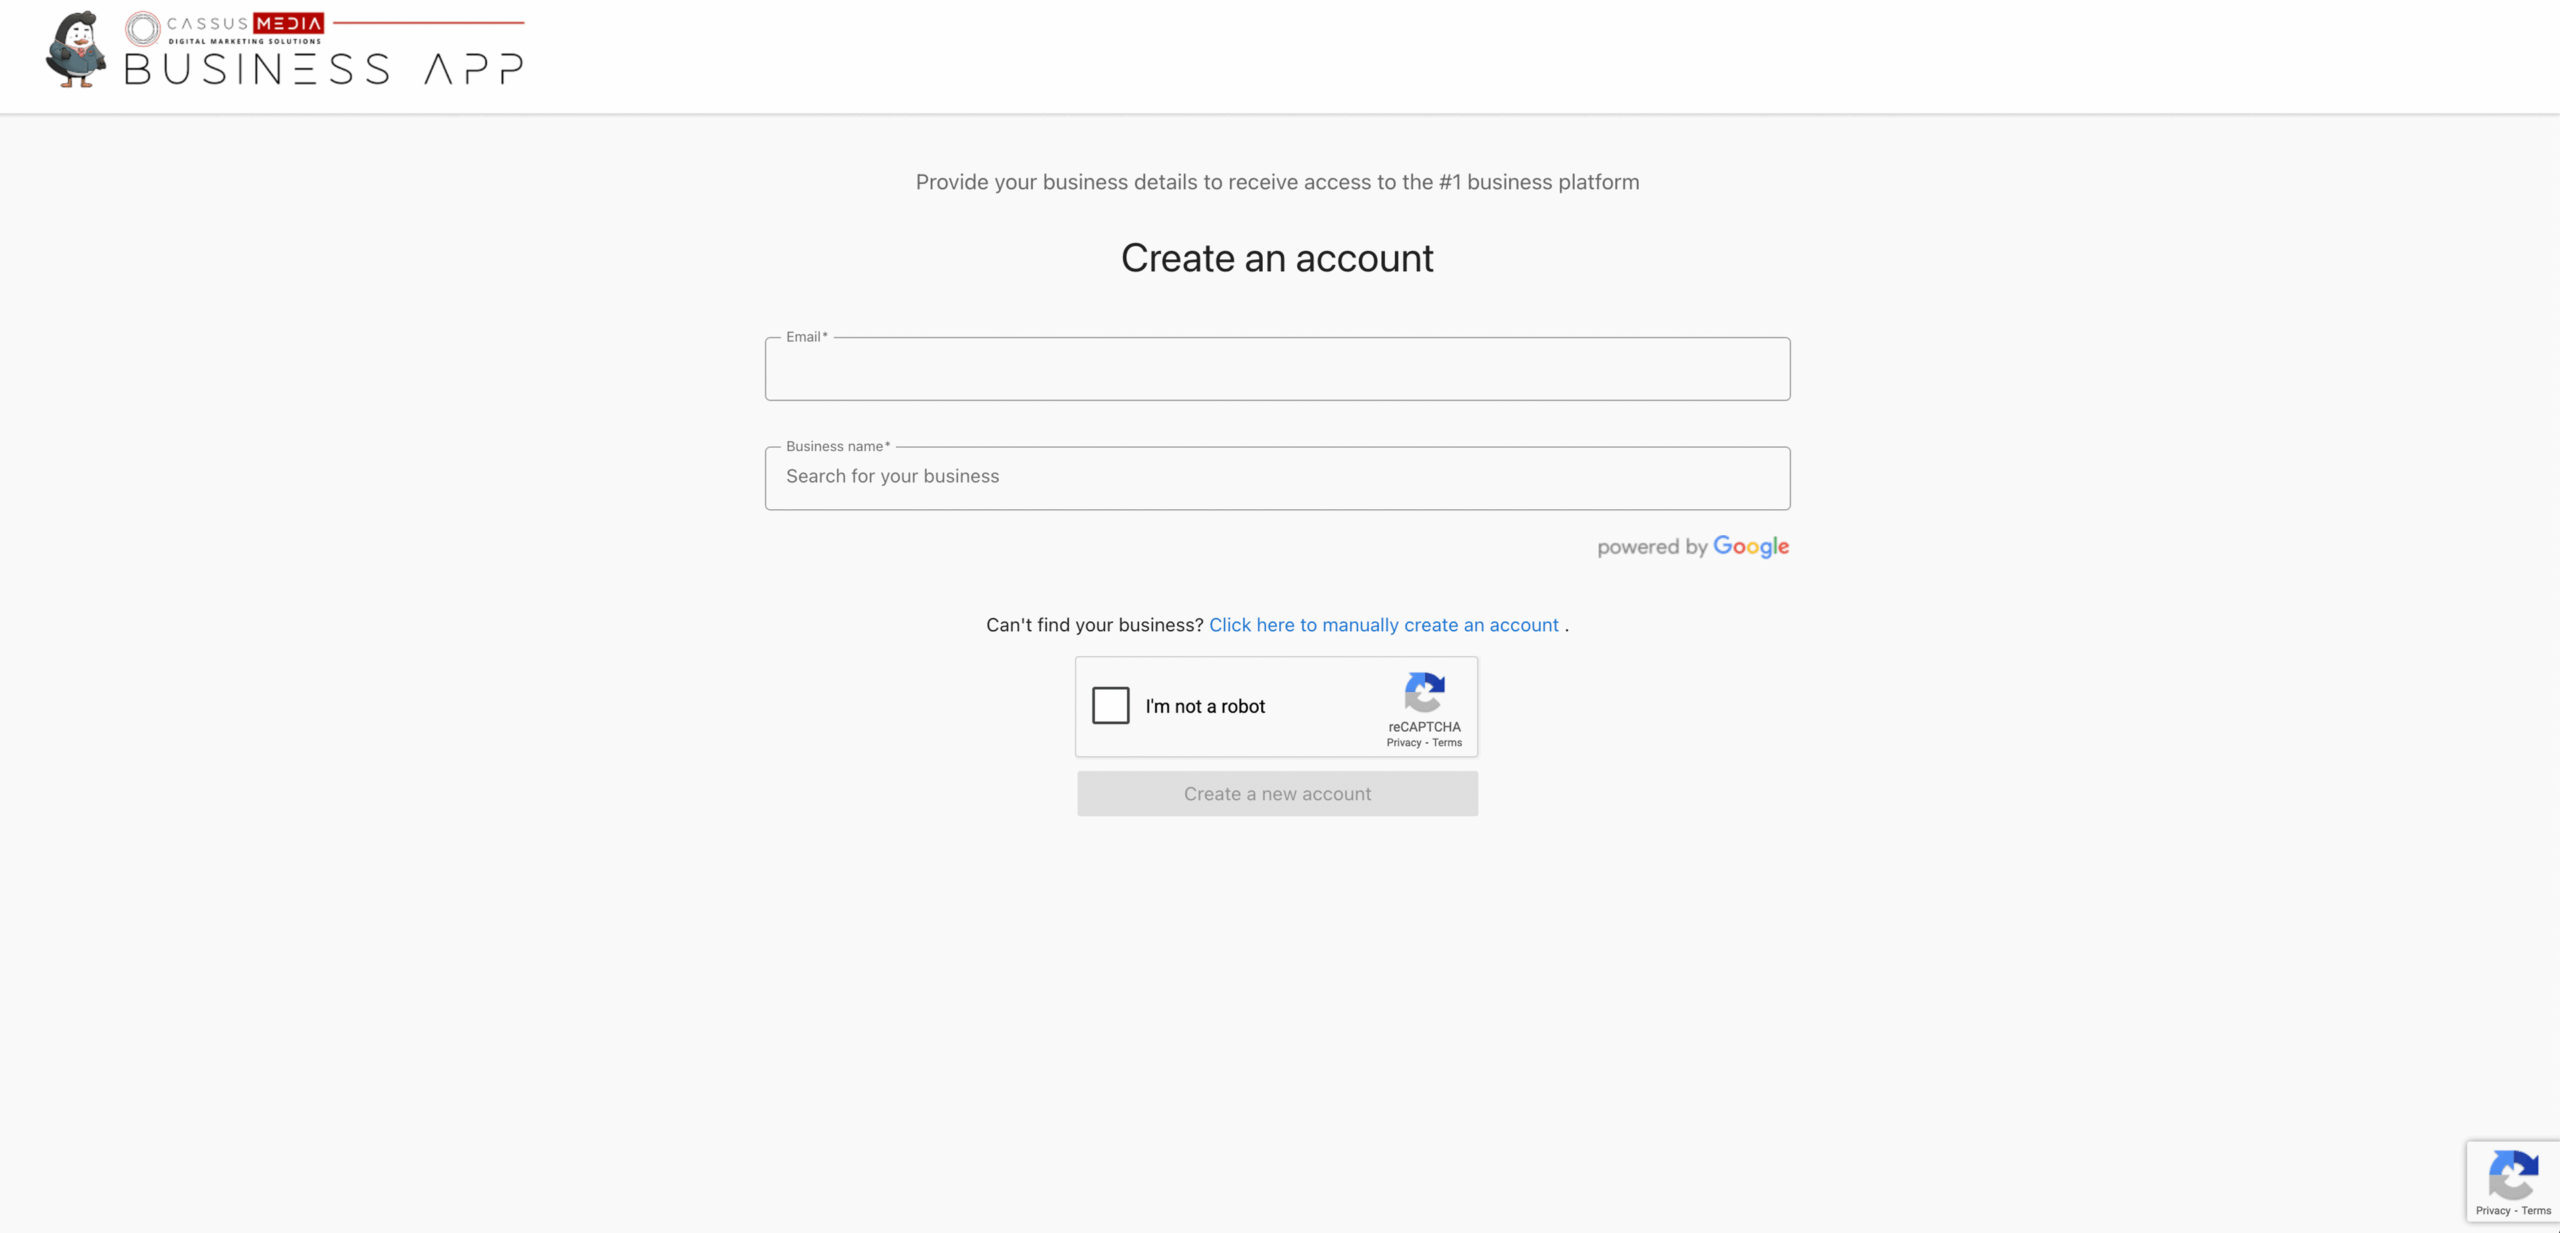Image resolution: width=2560 pixels, height=1233 pixels.
Task: Open the manually create an account link
Action: pos(1383,625)
